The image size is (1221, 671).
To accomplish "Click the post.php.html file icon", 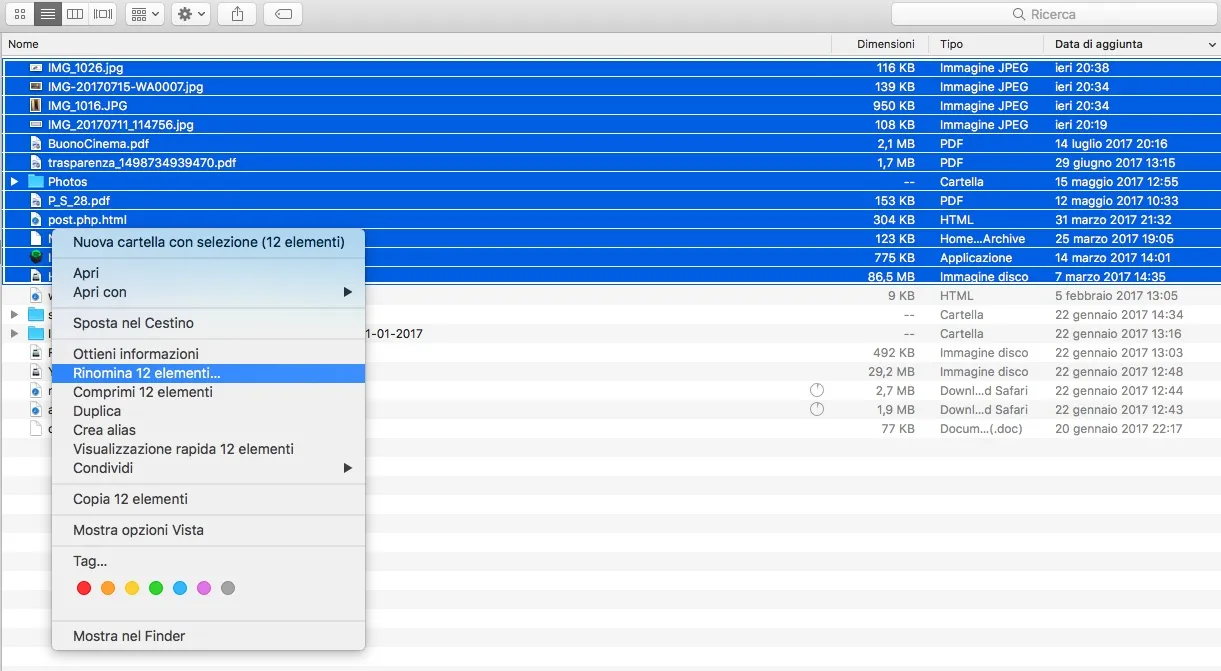I will pyautogui.click(x=36, y=220).
